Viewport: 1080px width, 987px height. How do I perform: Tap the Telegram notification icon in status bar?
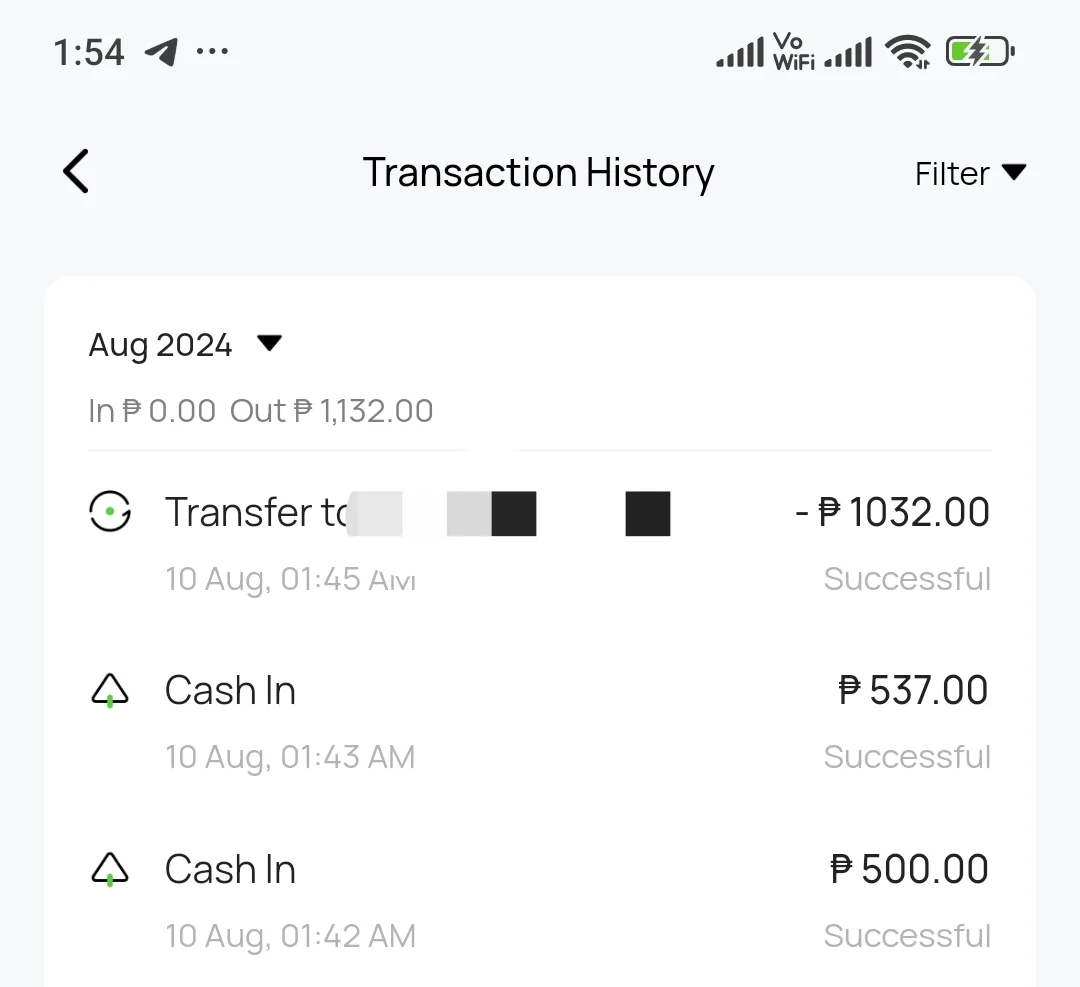161,52
